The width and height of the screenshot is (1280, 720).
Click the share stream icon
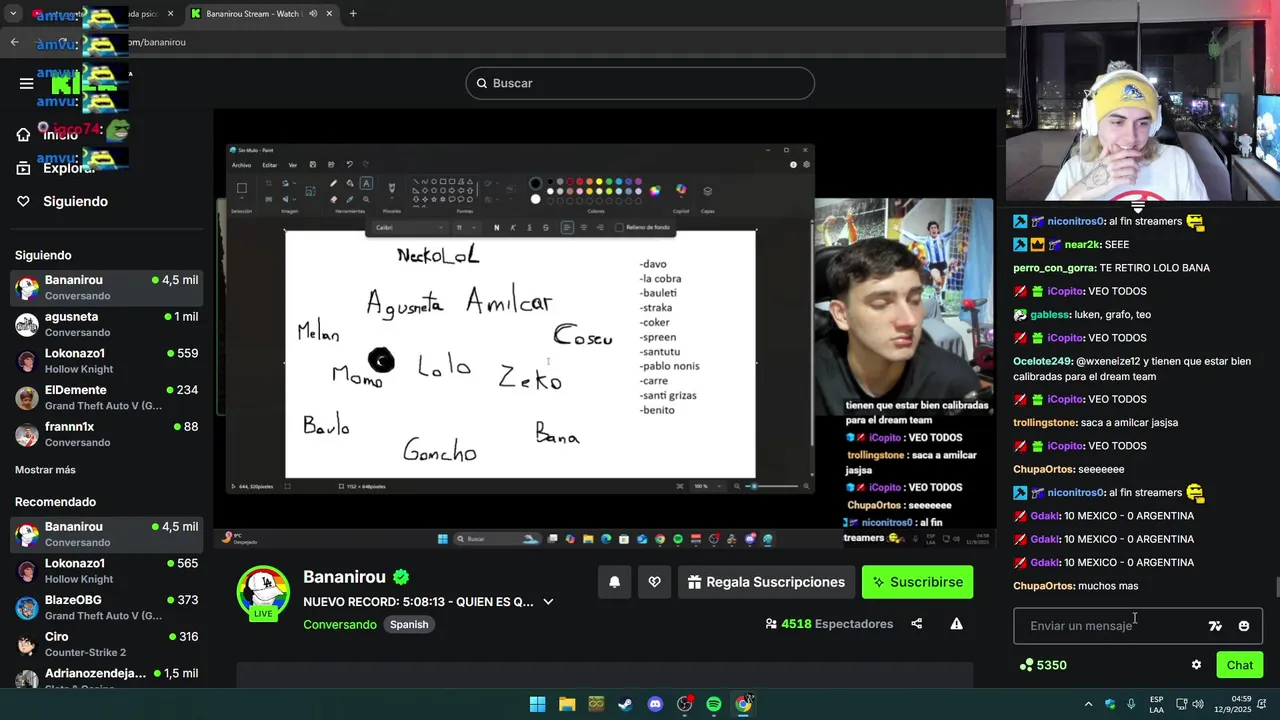(916, 624)
